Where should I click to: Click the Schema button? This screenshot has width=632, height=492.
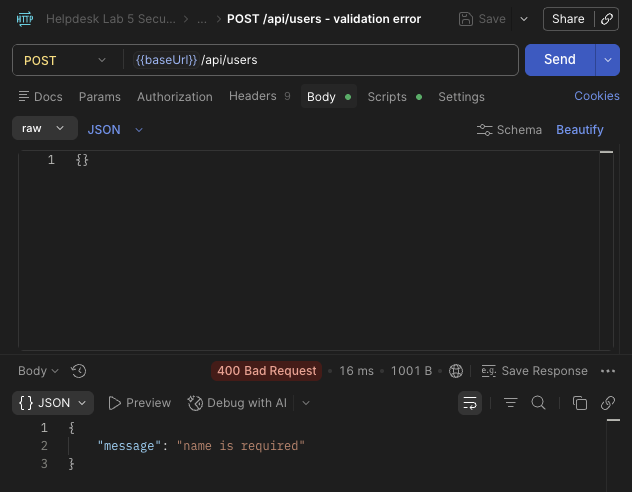point(509,130)
